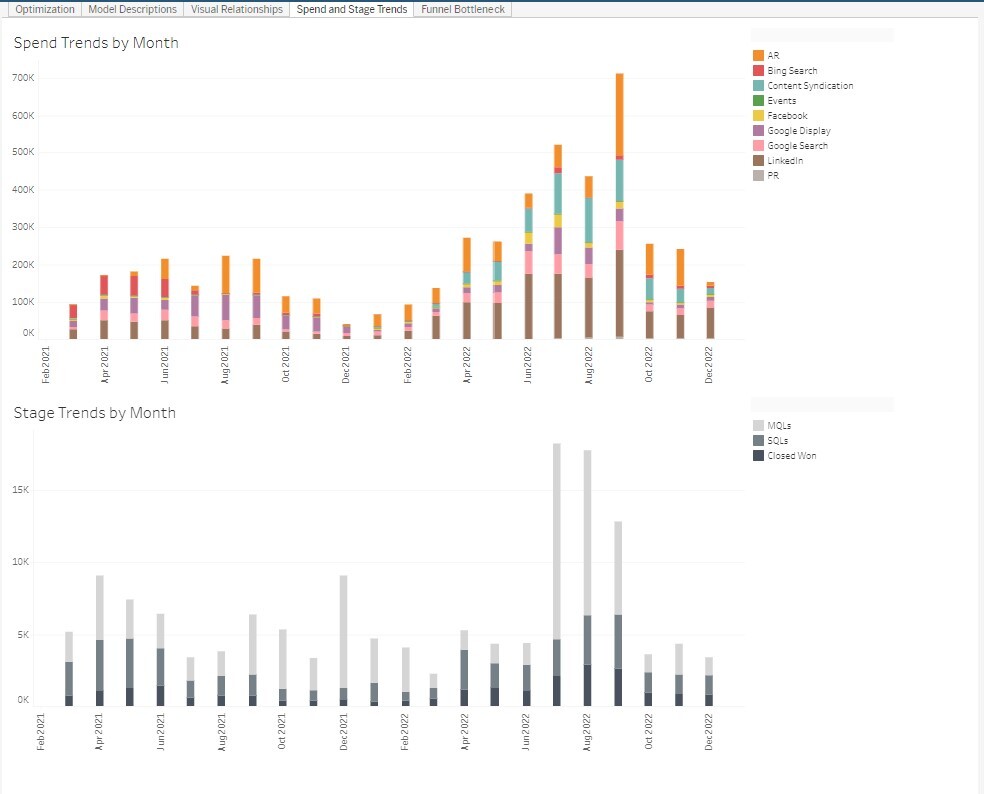Click the 5K stage axis label

(23, 635)
